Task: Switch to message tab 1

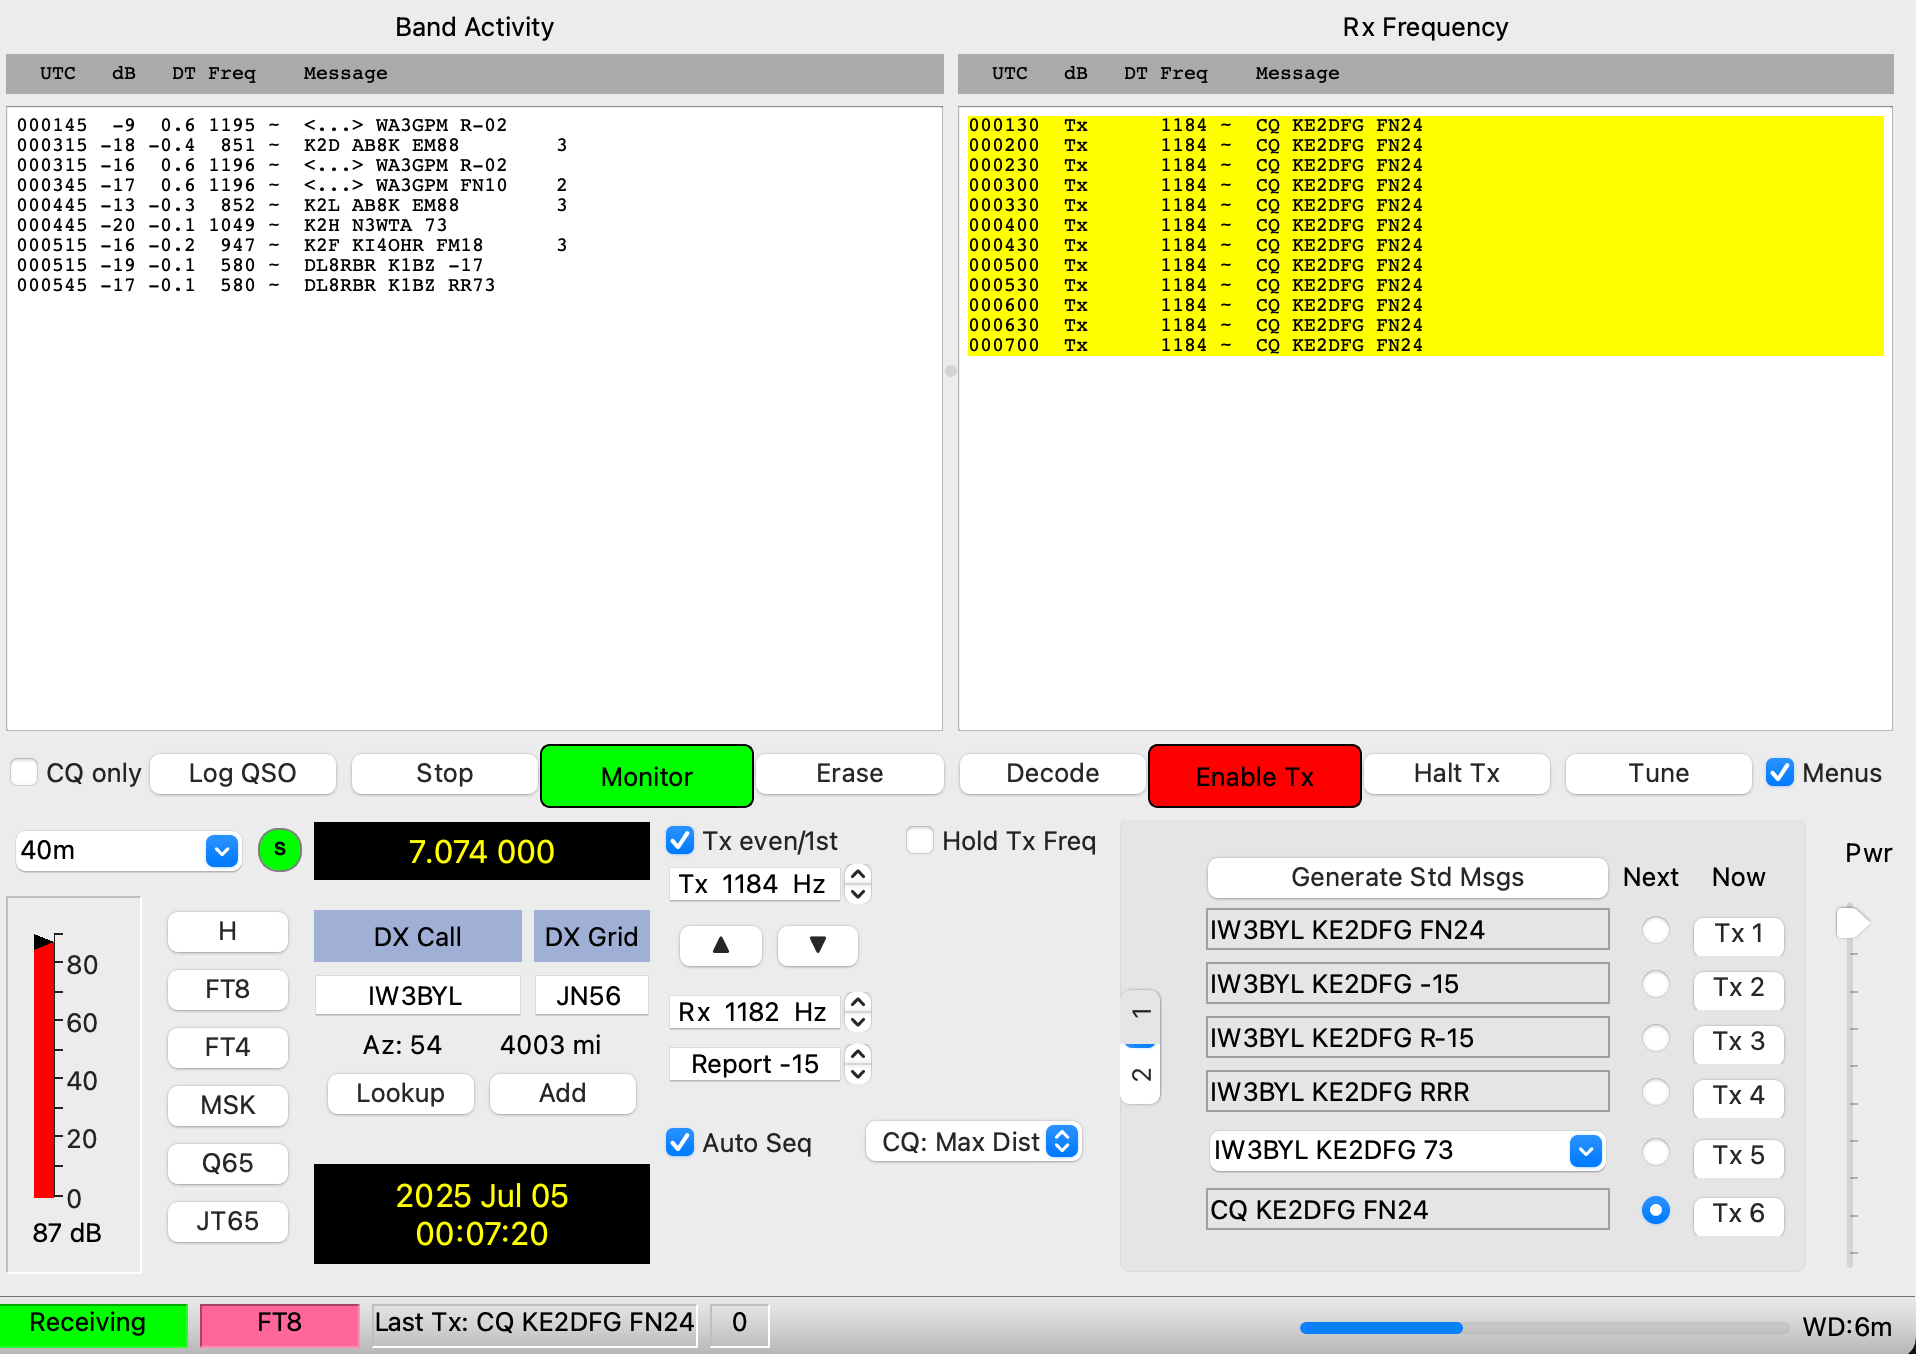Action: [x=1141, y=1015]
